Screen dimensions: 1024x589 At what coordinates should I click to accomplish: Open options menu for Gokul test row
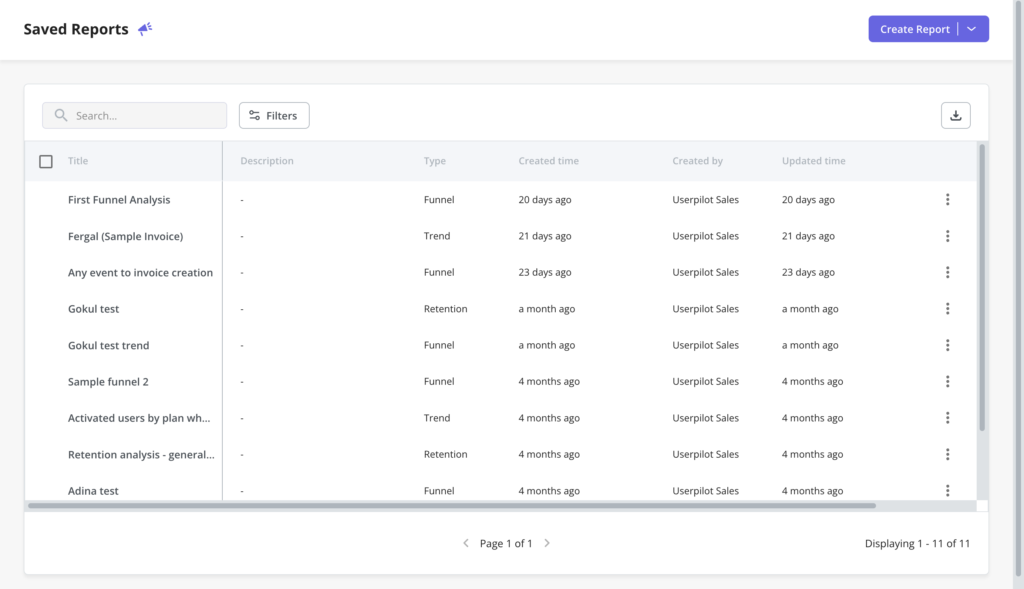click(947, 309)
